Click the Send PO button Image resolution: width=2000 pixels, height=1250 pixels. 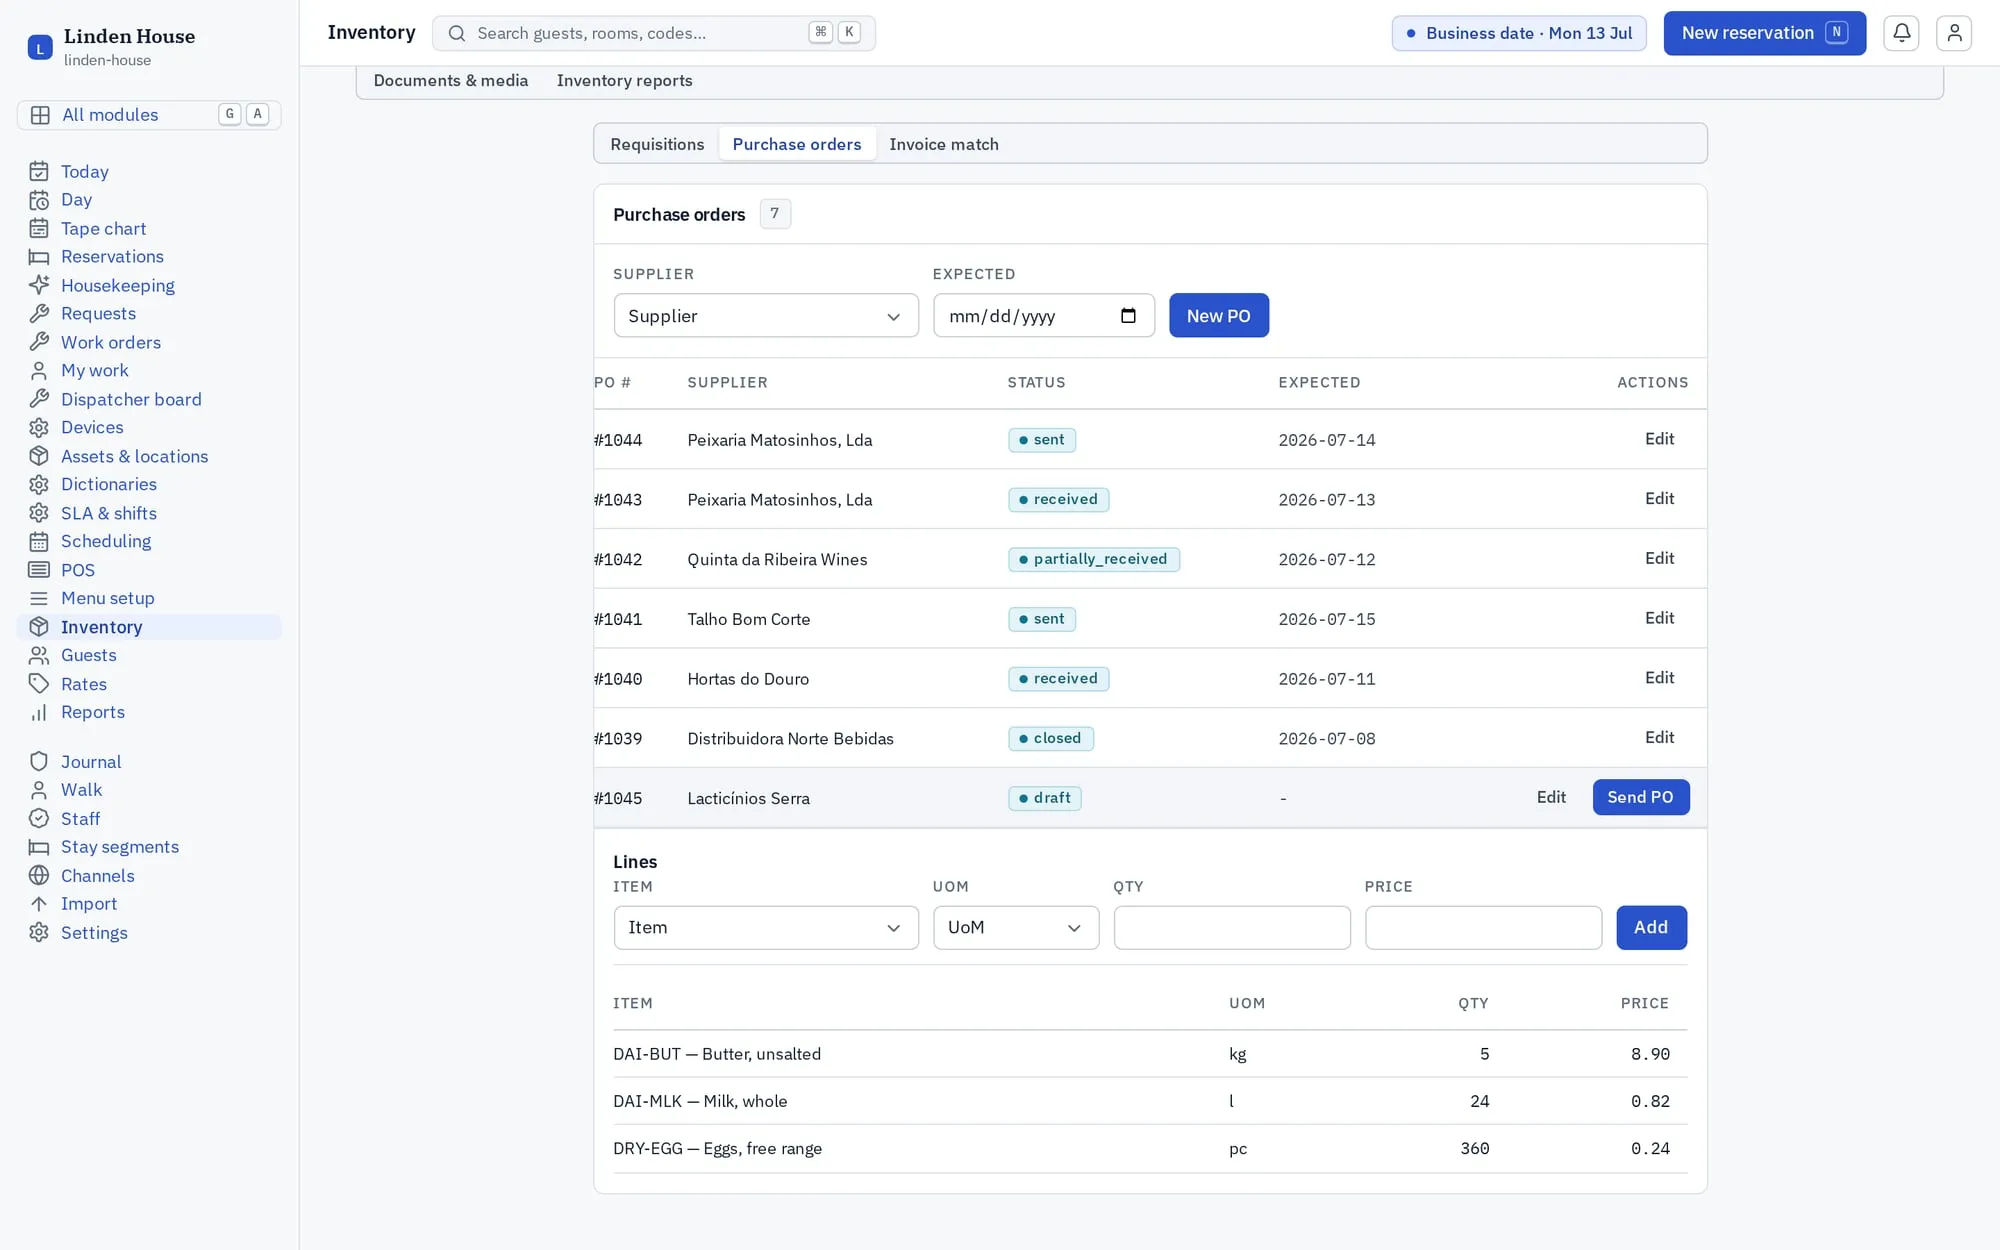coord(1641,797)
